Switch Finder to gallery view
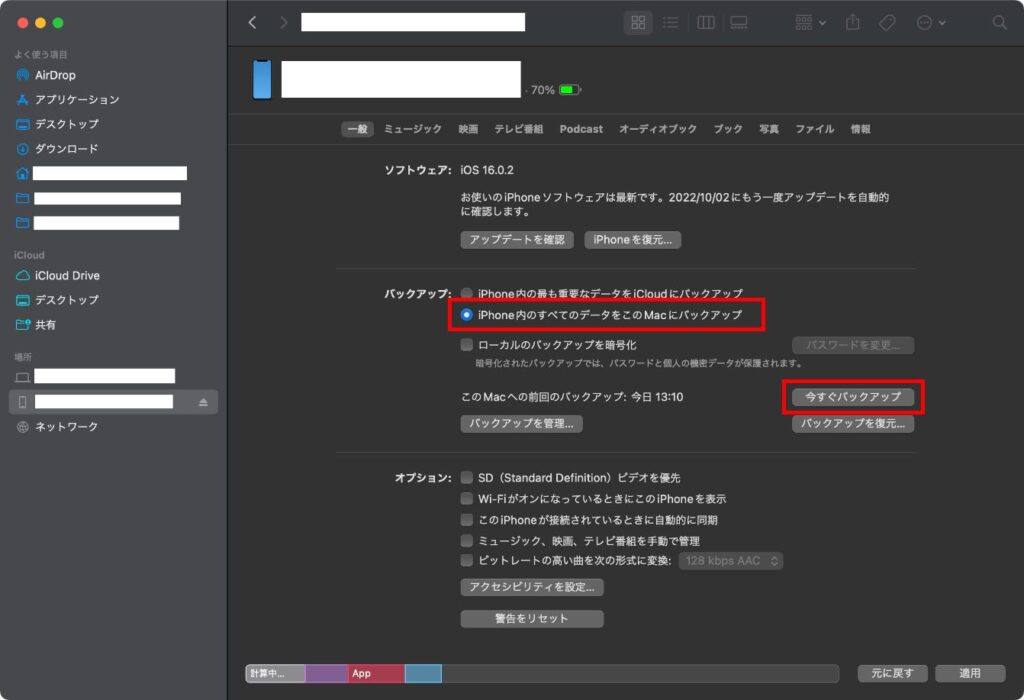This screenshot has width=1024, height=700. [x=739, y=22]
